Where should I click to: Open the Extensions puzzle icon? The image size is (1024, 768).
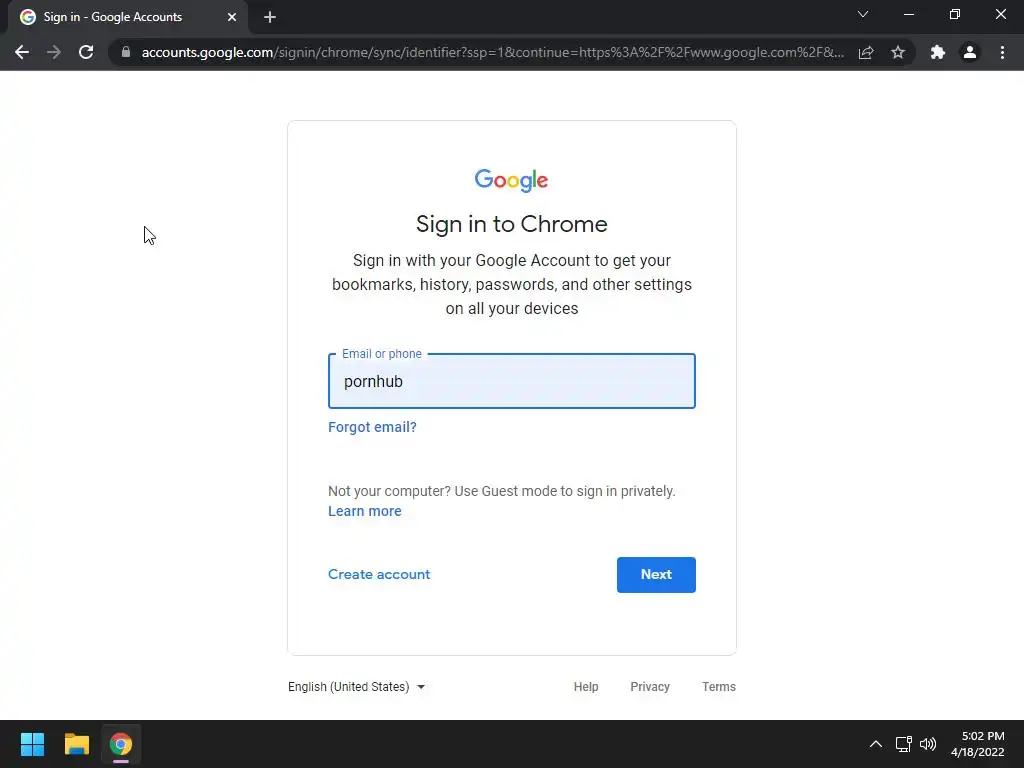(938, 52)
